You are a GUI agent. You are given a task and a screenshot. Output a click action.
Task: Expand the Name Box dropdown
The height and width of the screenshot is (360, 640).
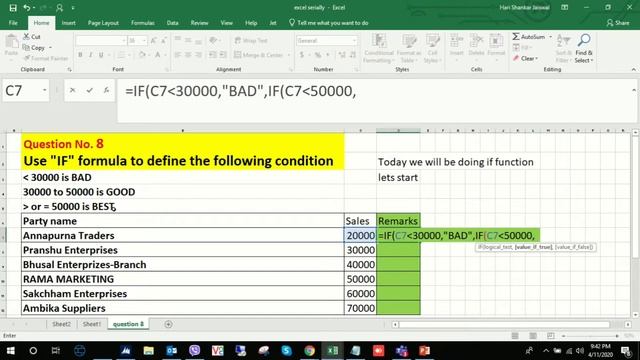[44, 90]
